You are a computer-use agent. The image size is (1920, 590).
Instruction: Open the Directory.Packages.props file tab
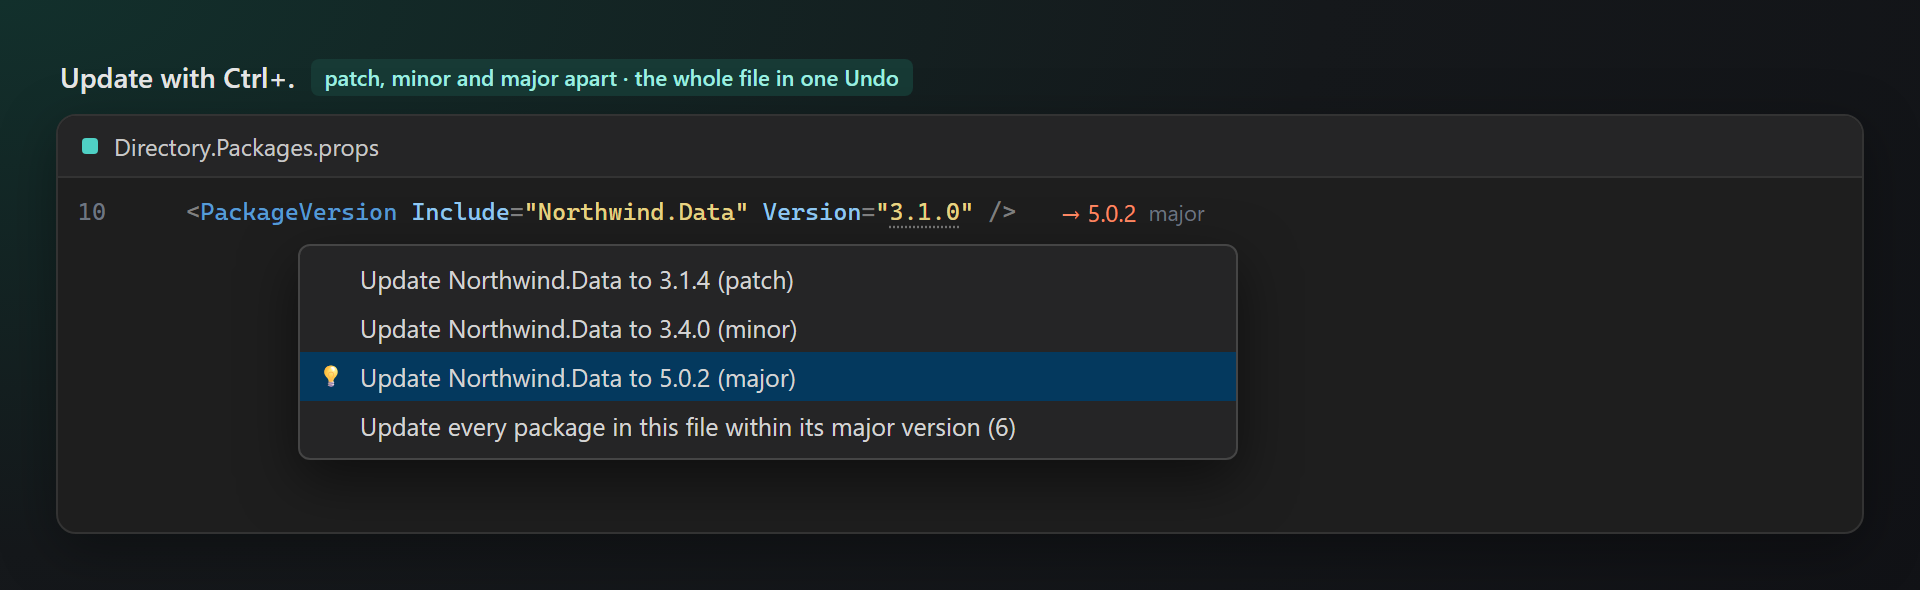pyautogui.click(x=246, y=148)
